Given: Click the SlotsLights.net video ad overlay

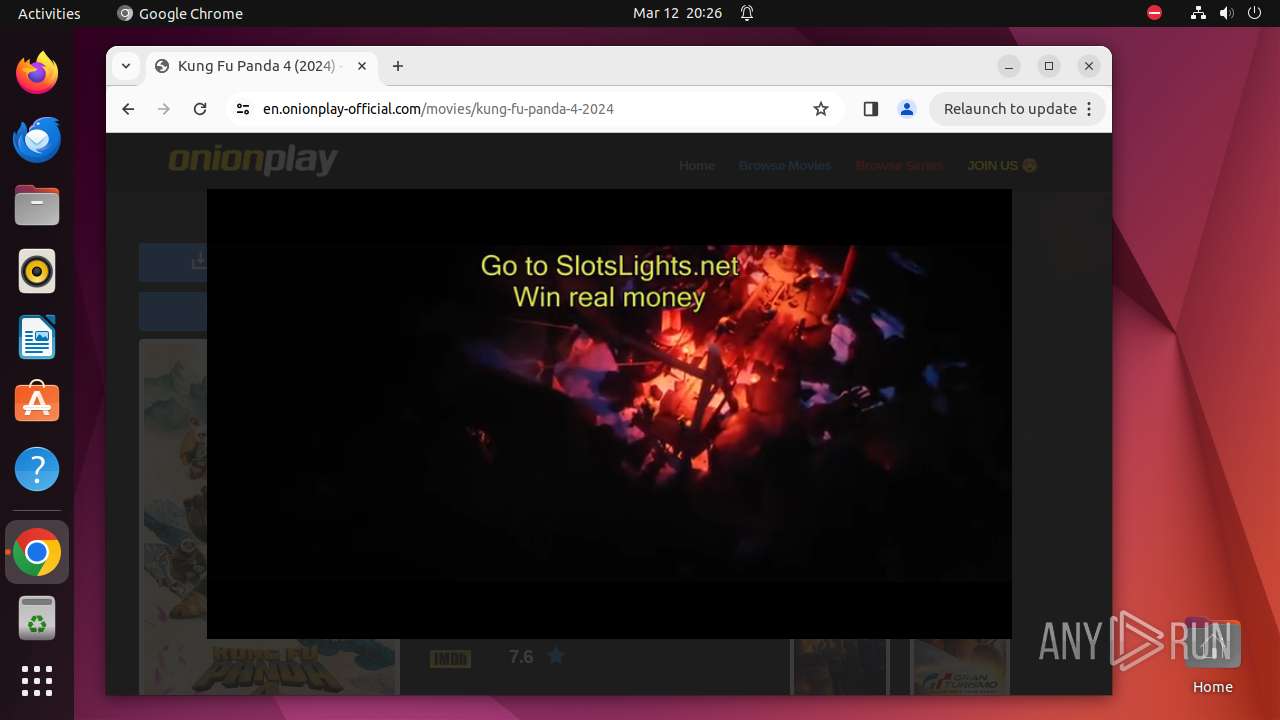Looking at the screenshot, I should 609,413.
